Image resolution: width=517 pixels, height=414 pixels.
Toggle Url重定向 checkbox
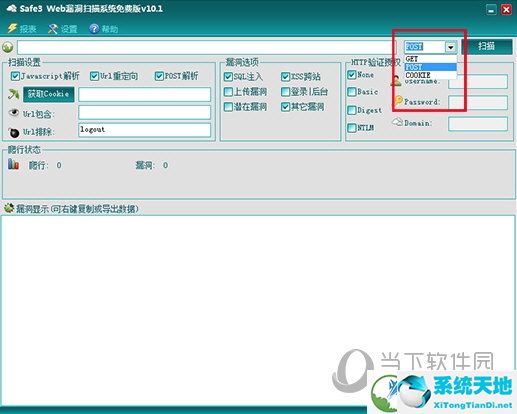[94, 76]
